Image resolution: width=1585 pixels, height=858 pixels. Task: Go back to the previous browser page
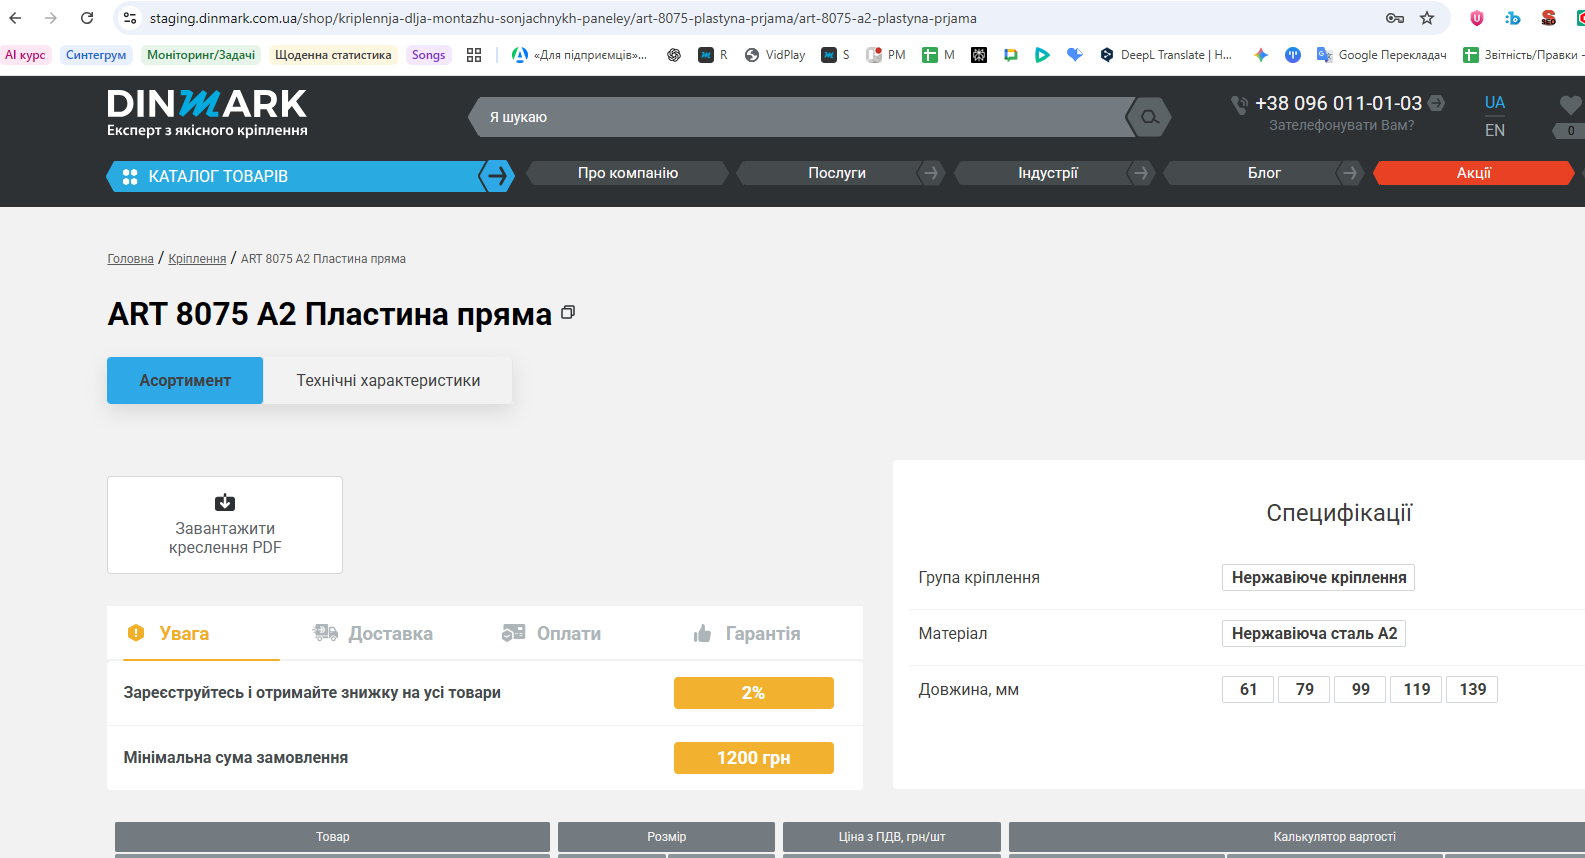[x=15, y=18]
